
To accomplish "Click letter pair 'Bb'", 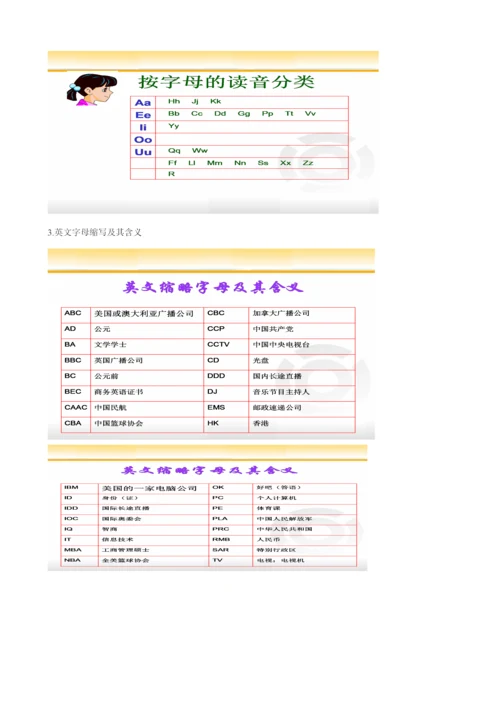I will click(174, 114).
